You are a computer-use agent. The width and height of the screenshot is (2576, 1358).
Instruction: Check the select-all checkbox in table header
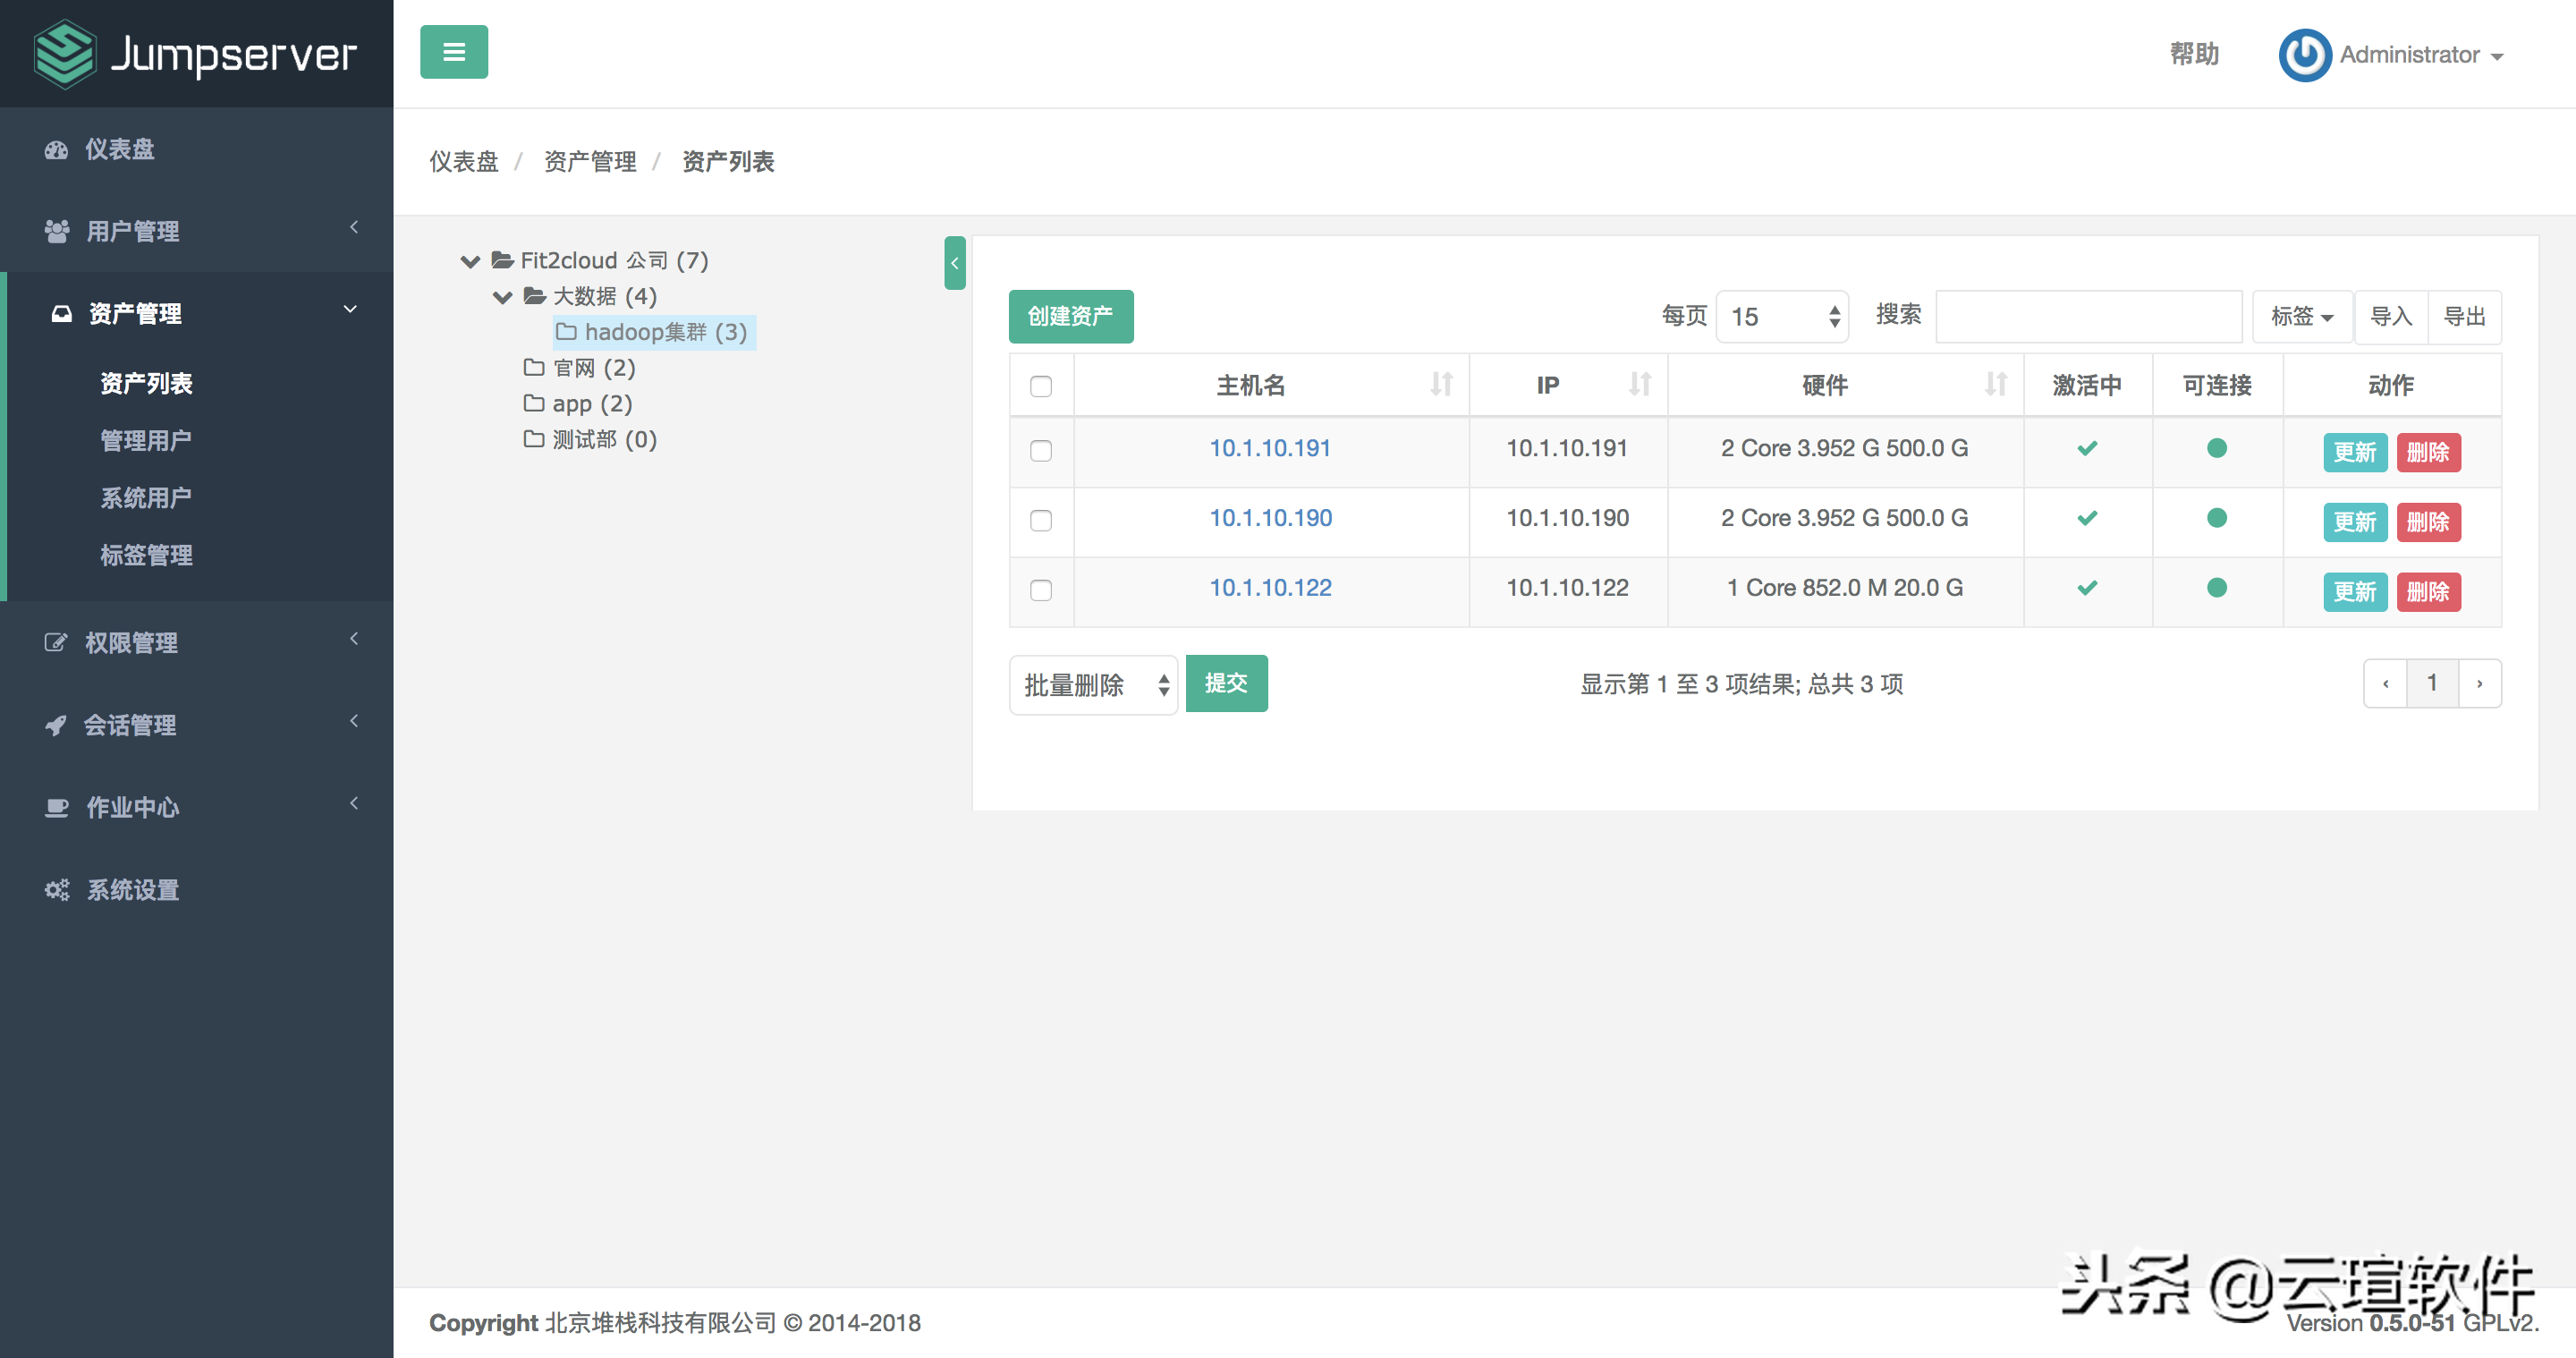tap(1041, 386)
